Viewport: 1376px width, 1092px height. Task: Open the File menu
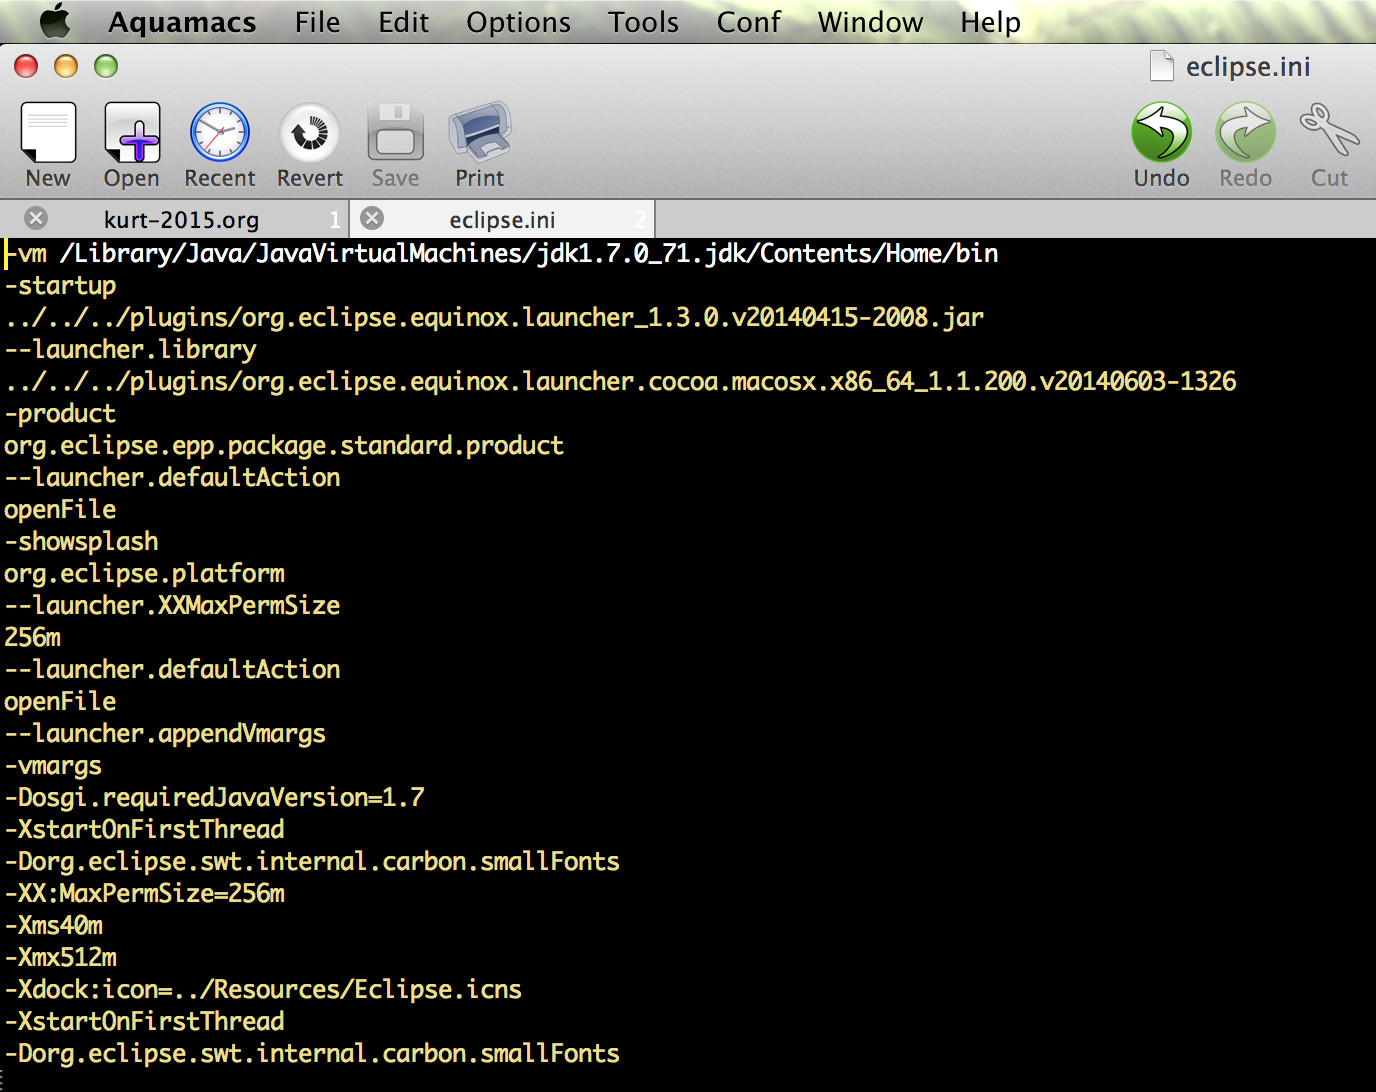pos(317,22)
